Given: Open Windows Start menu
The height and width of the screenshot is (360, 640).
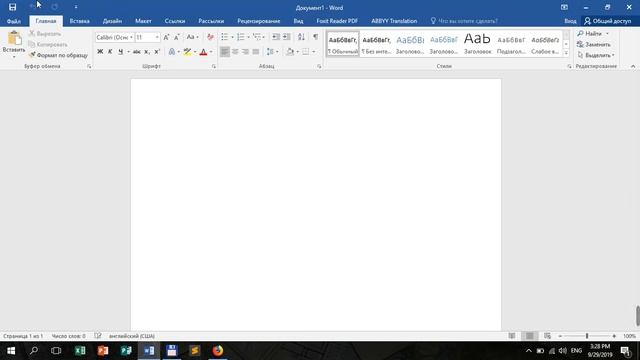Looking at the screenshot, I should pyautogui.click(x=11, y=351).
